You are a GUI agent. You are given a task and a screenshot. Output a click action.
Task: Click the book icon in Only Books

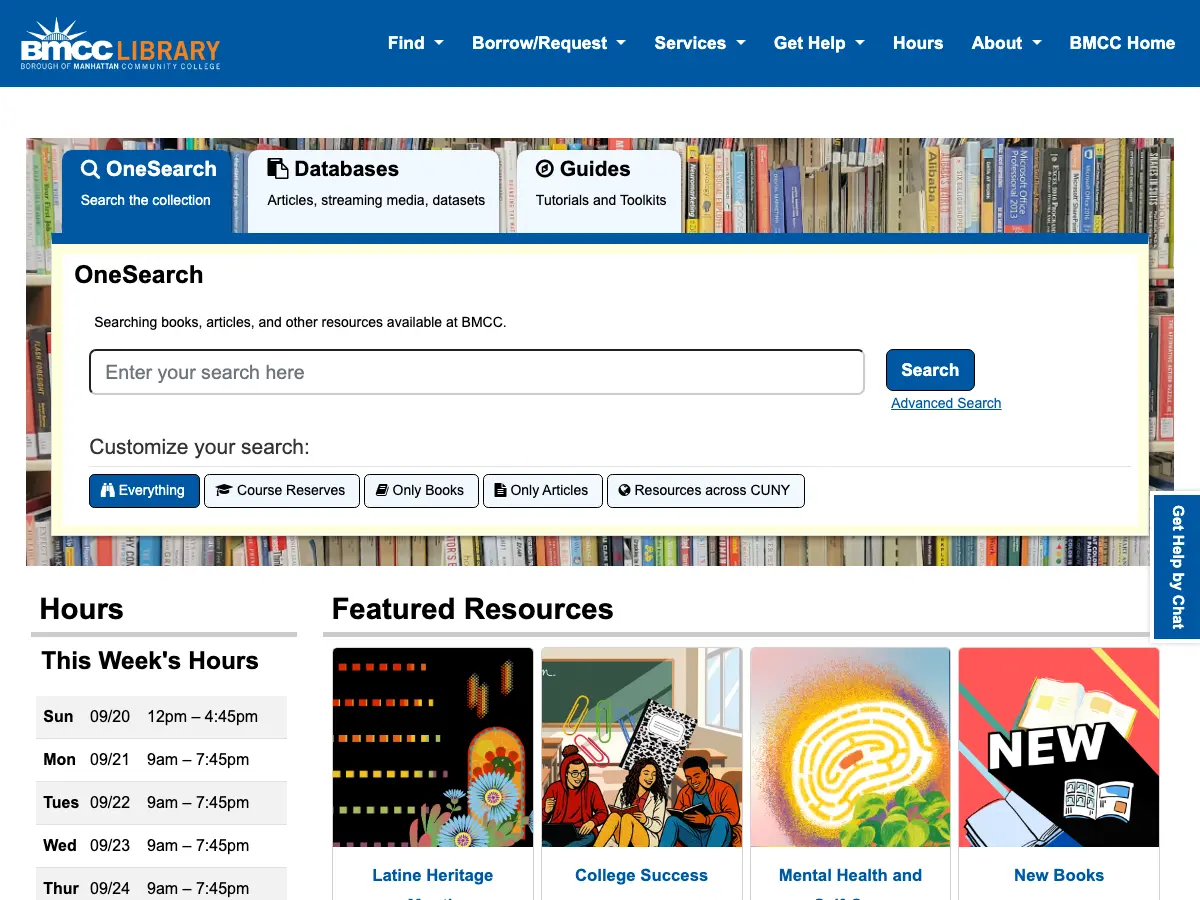click(x=382, y=490)
